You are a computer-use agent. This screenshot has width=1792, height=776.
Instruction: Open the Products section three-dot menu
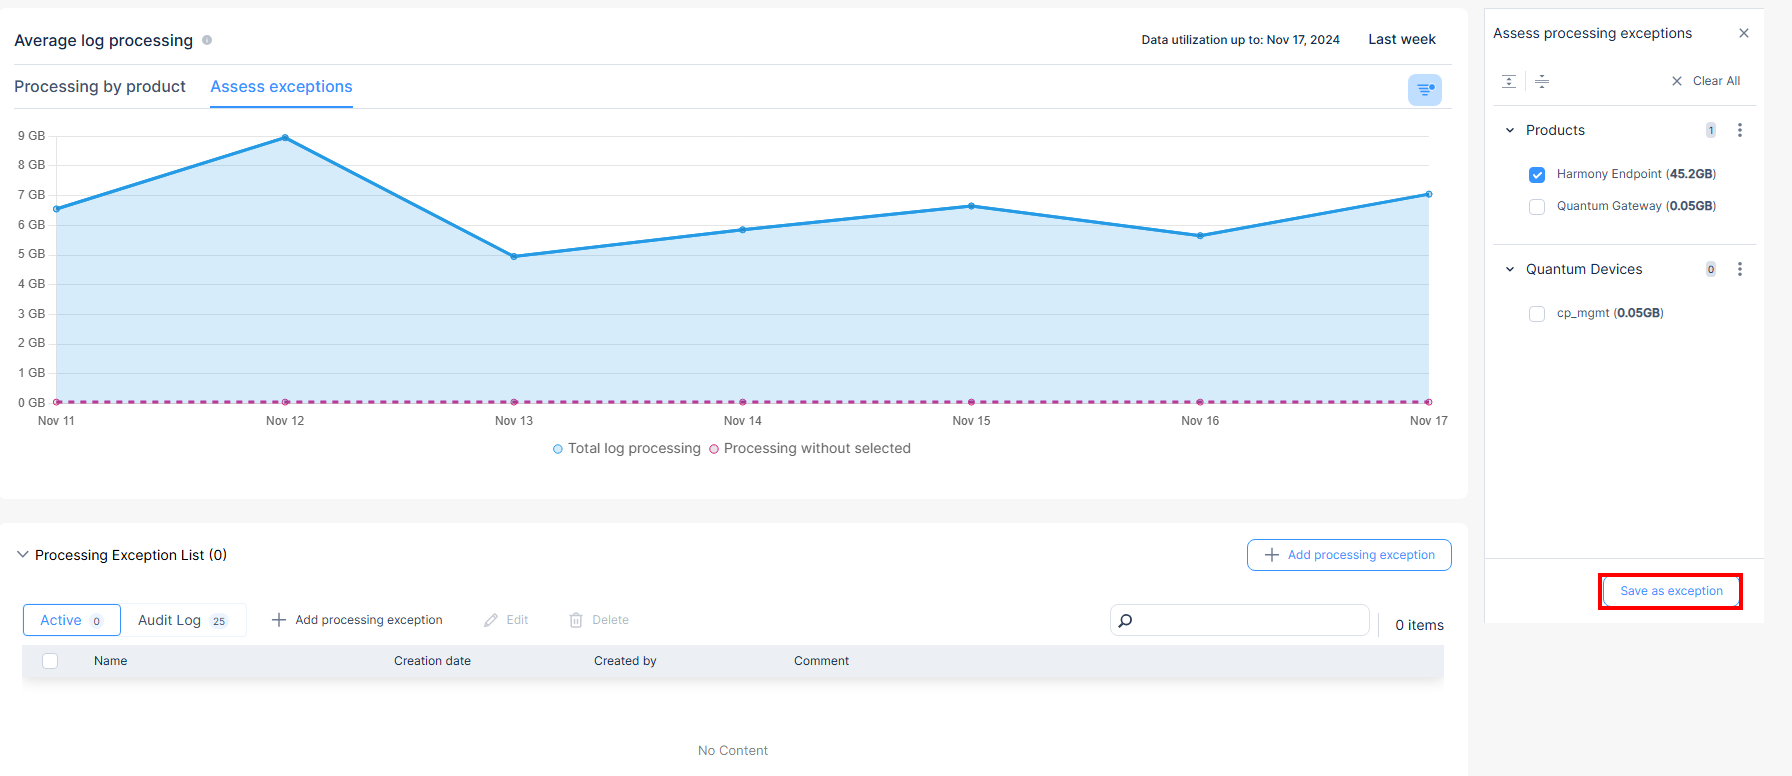(1740, 130)
